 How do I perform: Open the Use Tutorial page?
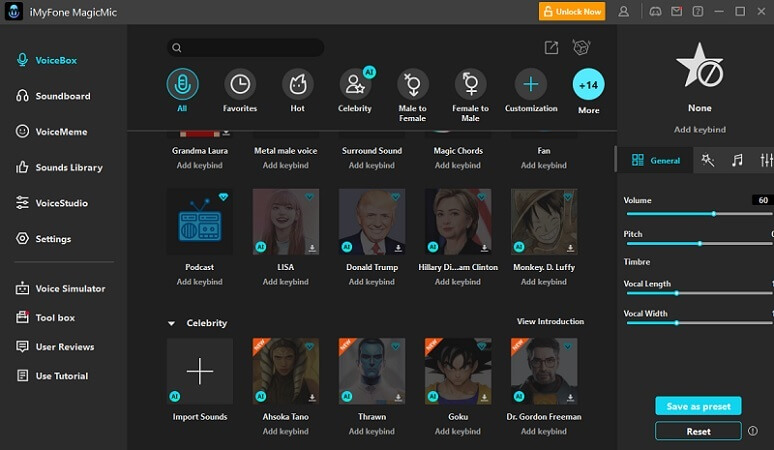tap(52, 375)
